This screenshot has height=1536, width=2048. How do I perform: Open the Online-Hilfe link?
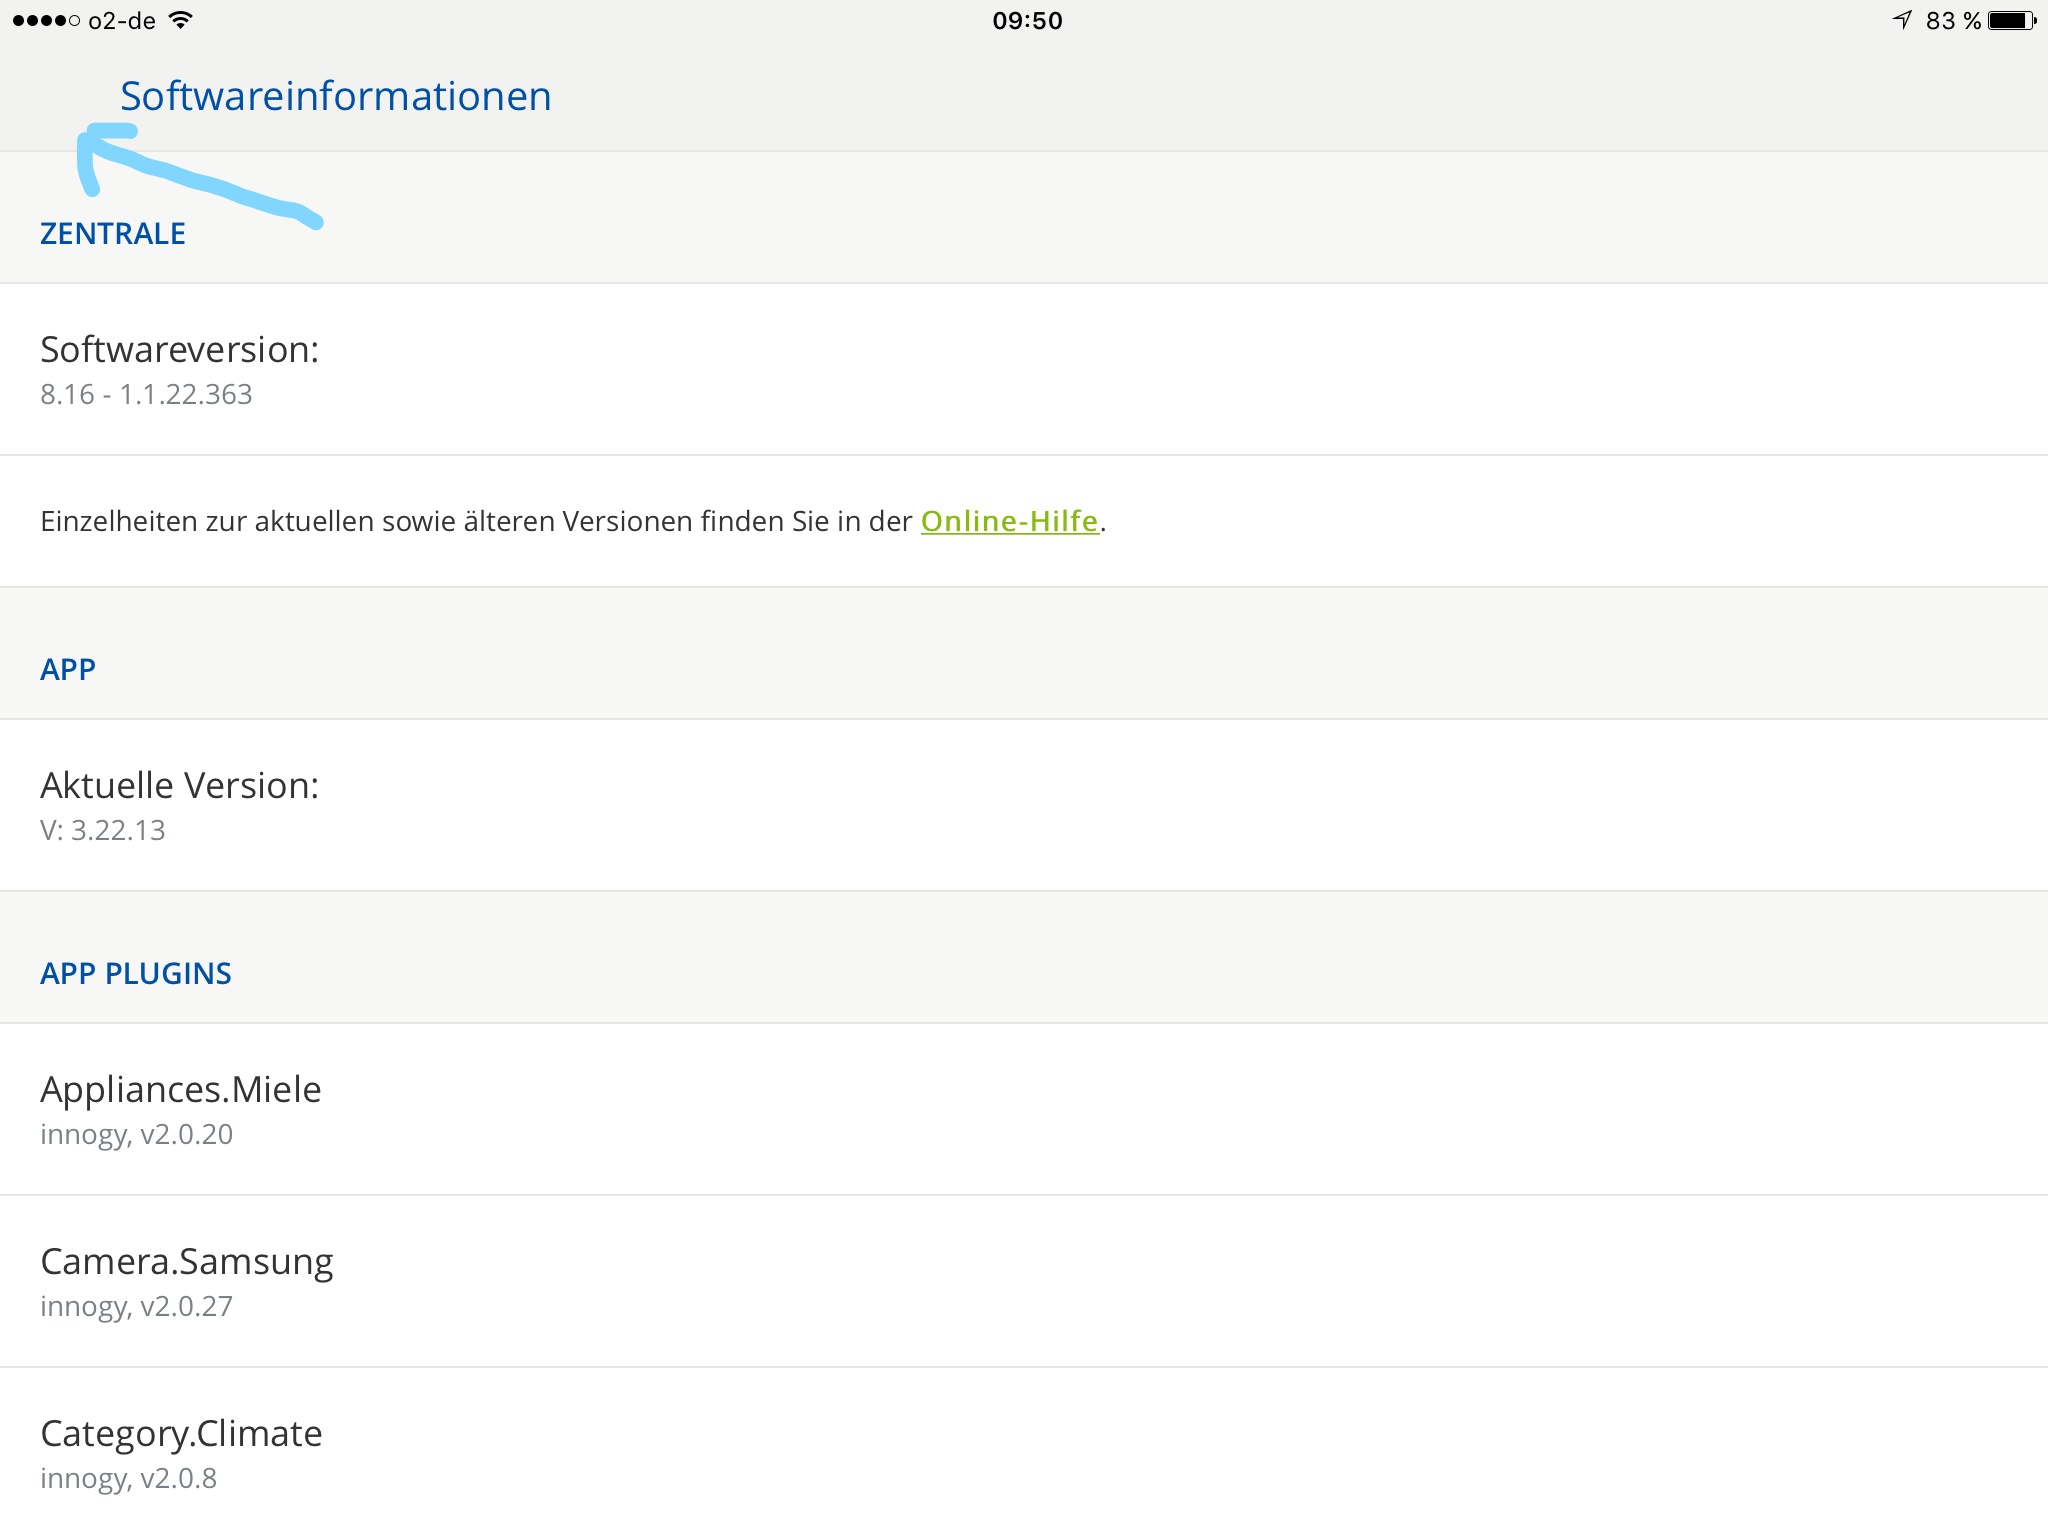point(1009,521)
